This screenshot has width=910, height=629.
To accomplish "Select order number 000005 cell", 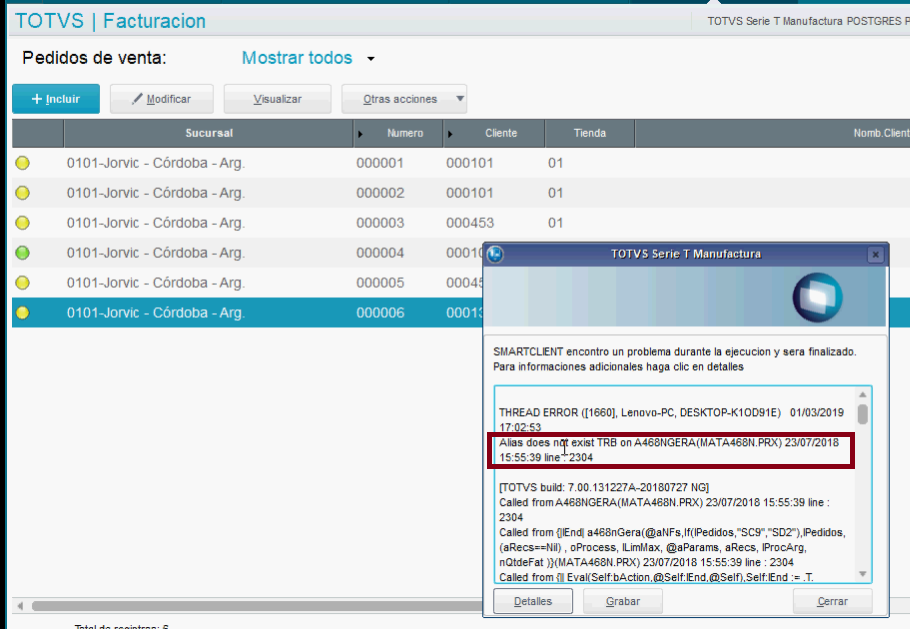I will (380, 283).
